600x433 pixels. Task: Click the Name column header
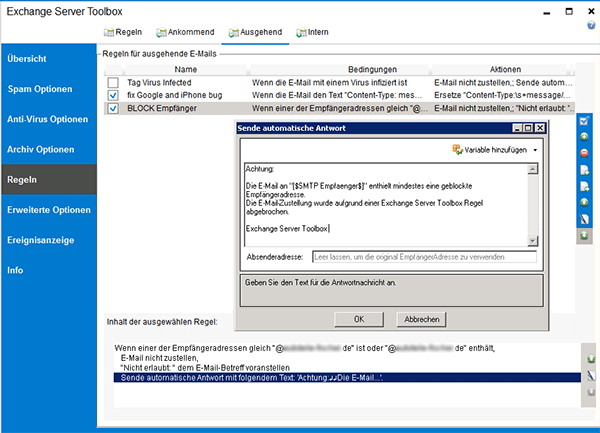(186, 69)
